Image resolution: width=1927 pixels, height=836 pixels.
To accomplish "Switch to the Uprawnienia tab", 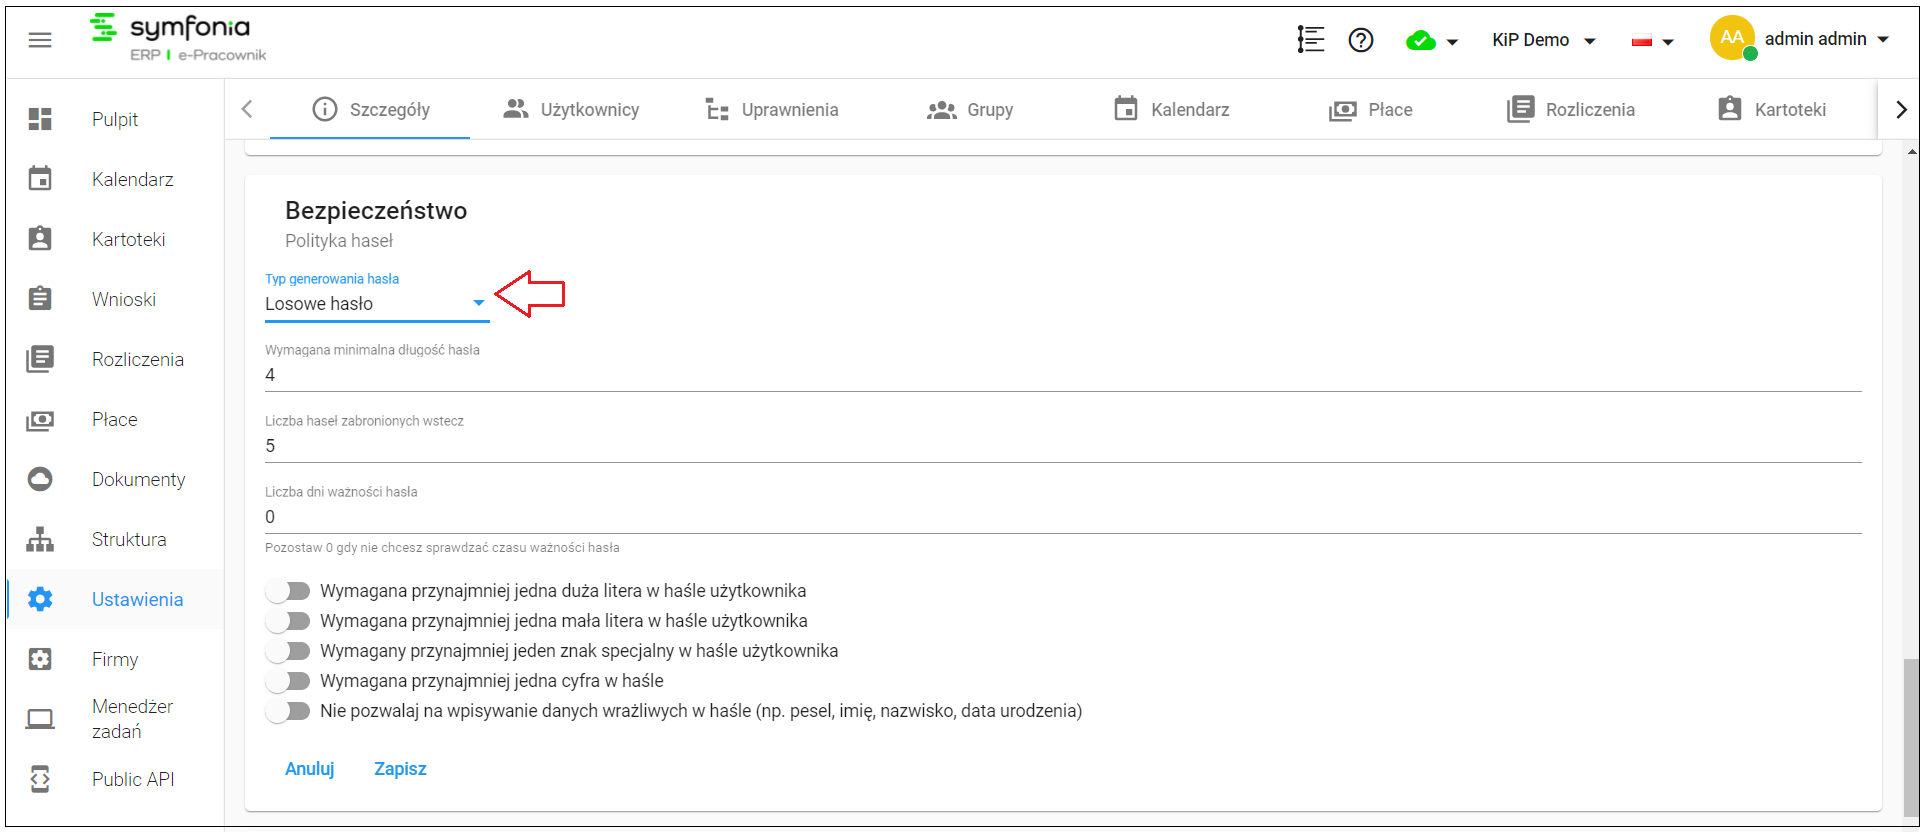I will pyautogui.click(x=771, y=109).
